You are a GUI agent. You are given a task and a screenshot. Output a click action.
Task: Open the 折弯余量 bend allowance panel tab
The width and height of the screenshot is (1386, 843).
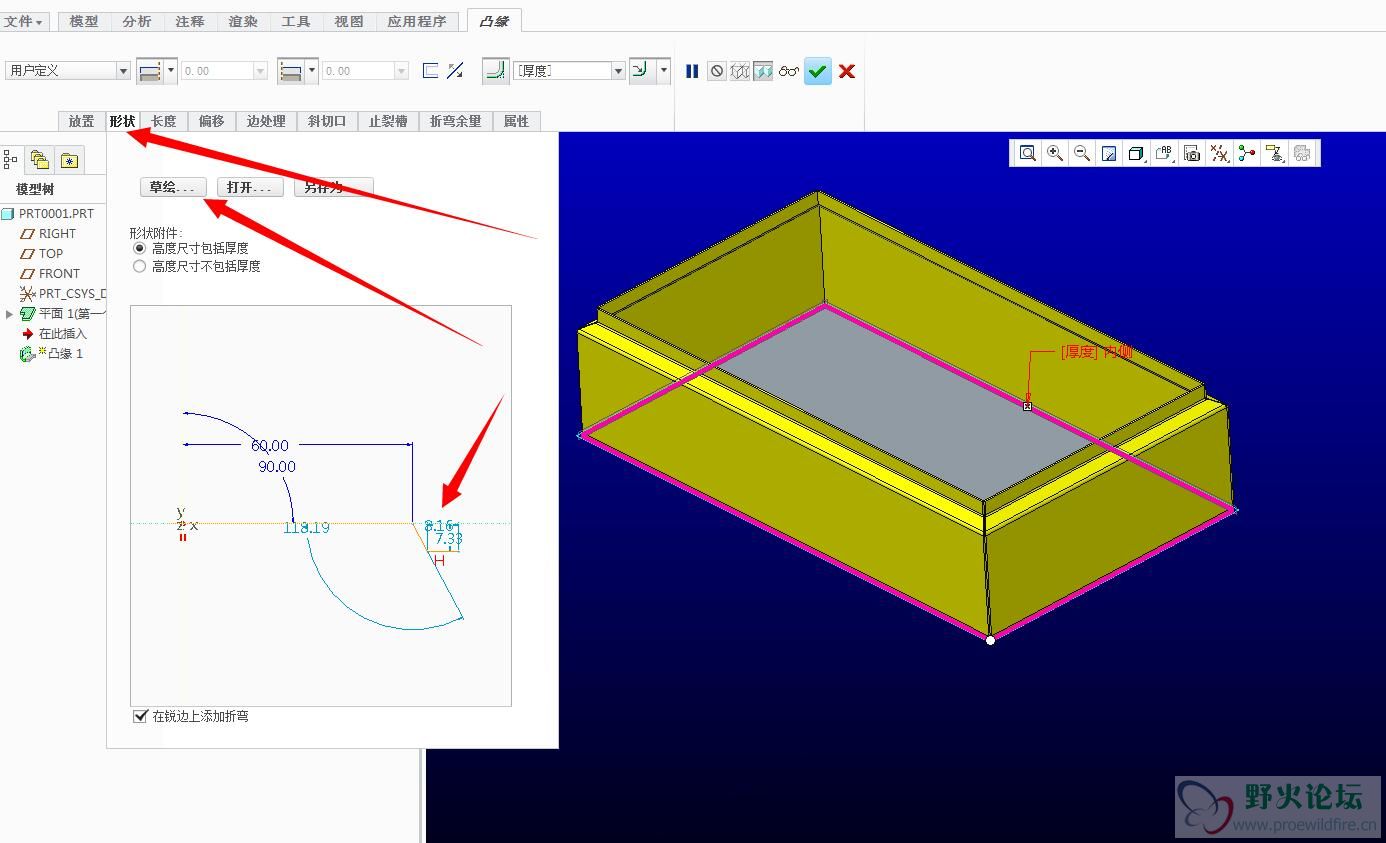[456, 121]
